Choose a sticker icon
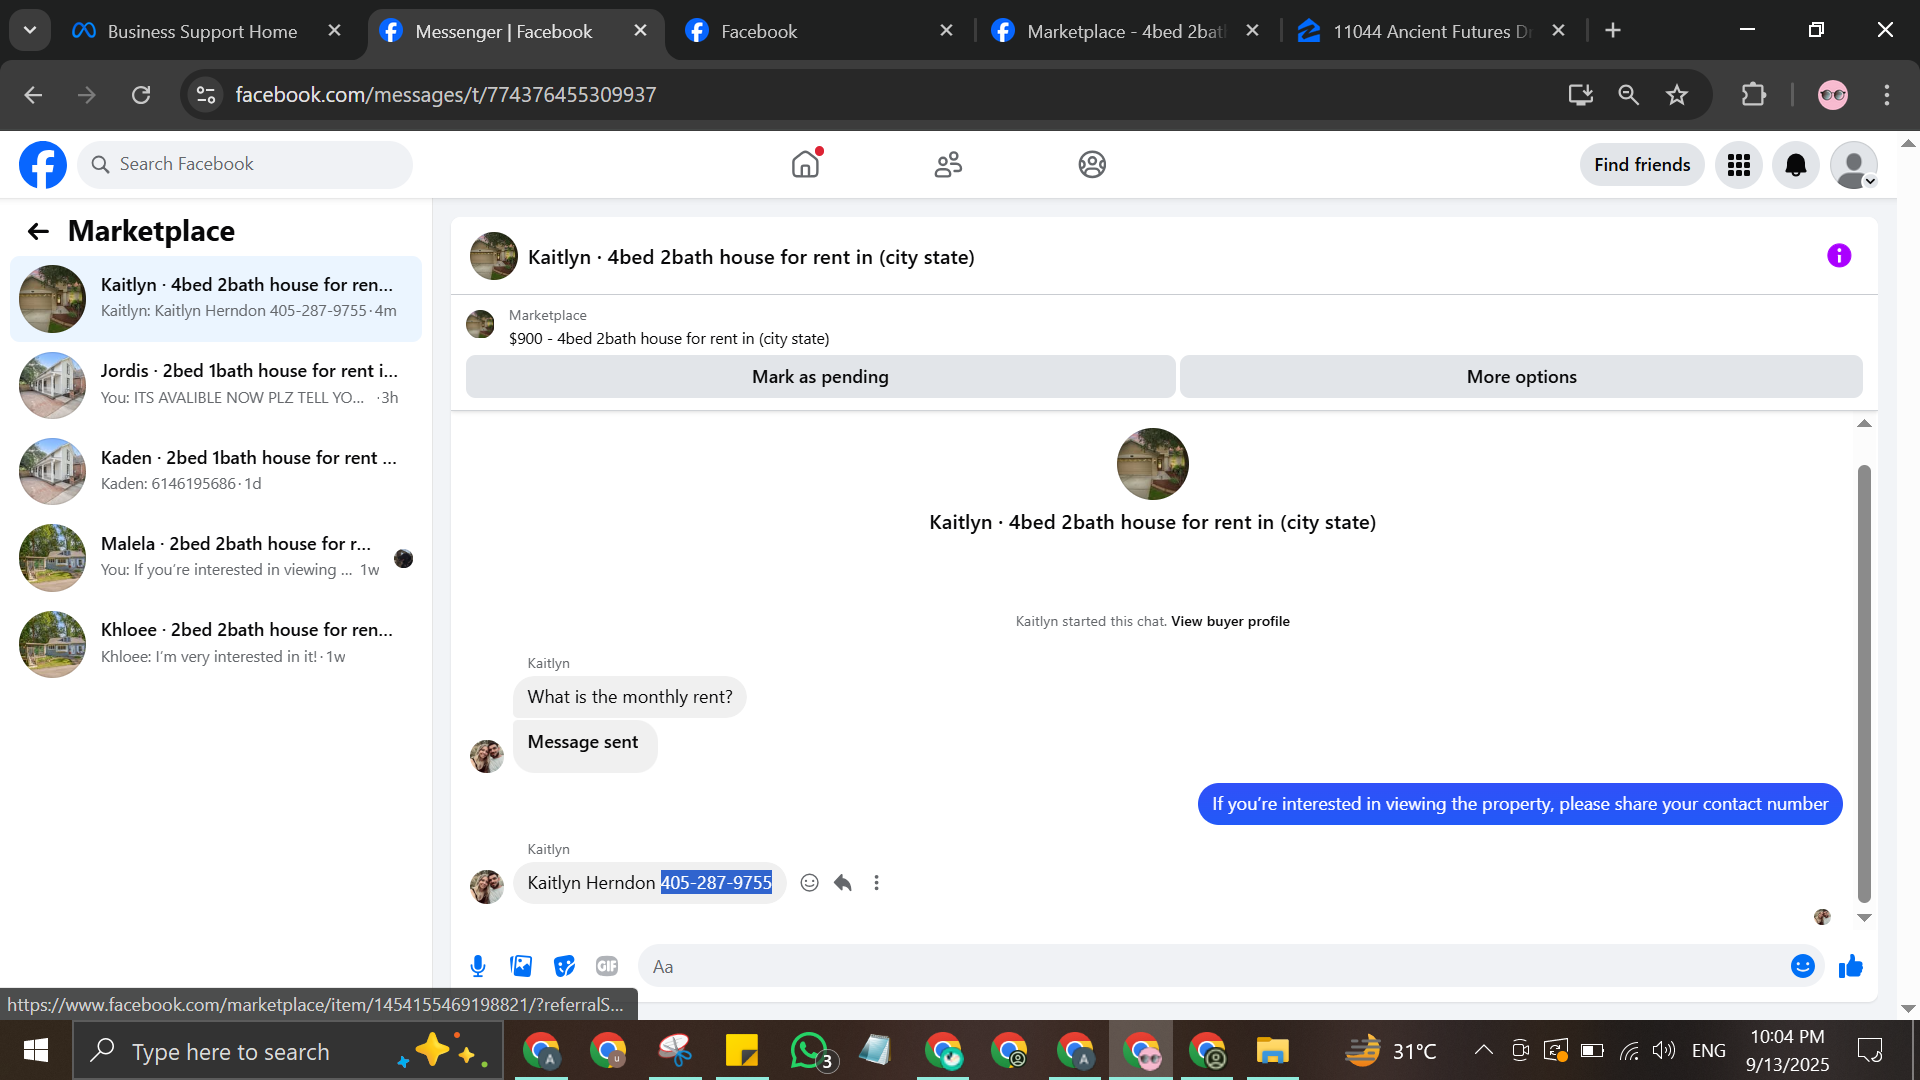The width and height of the screenshot is (1920, 1080). pyautogui.click(x=565, y=966)
